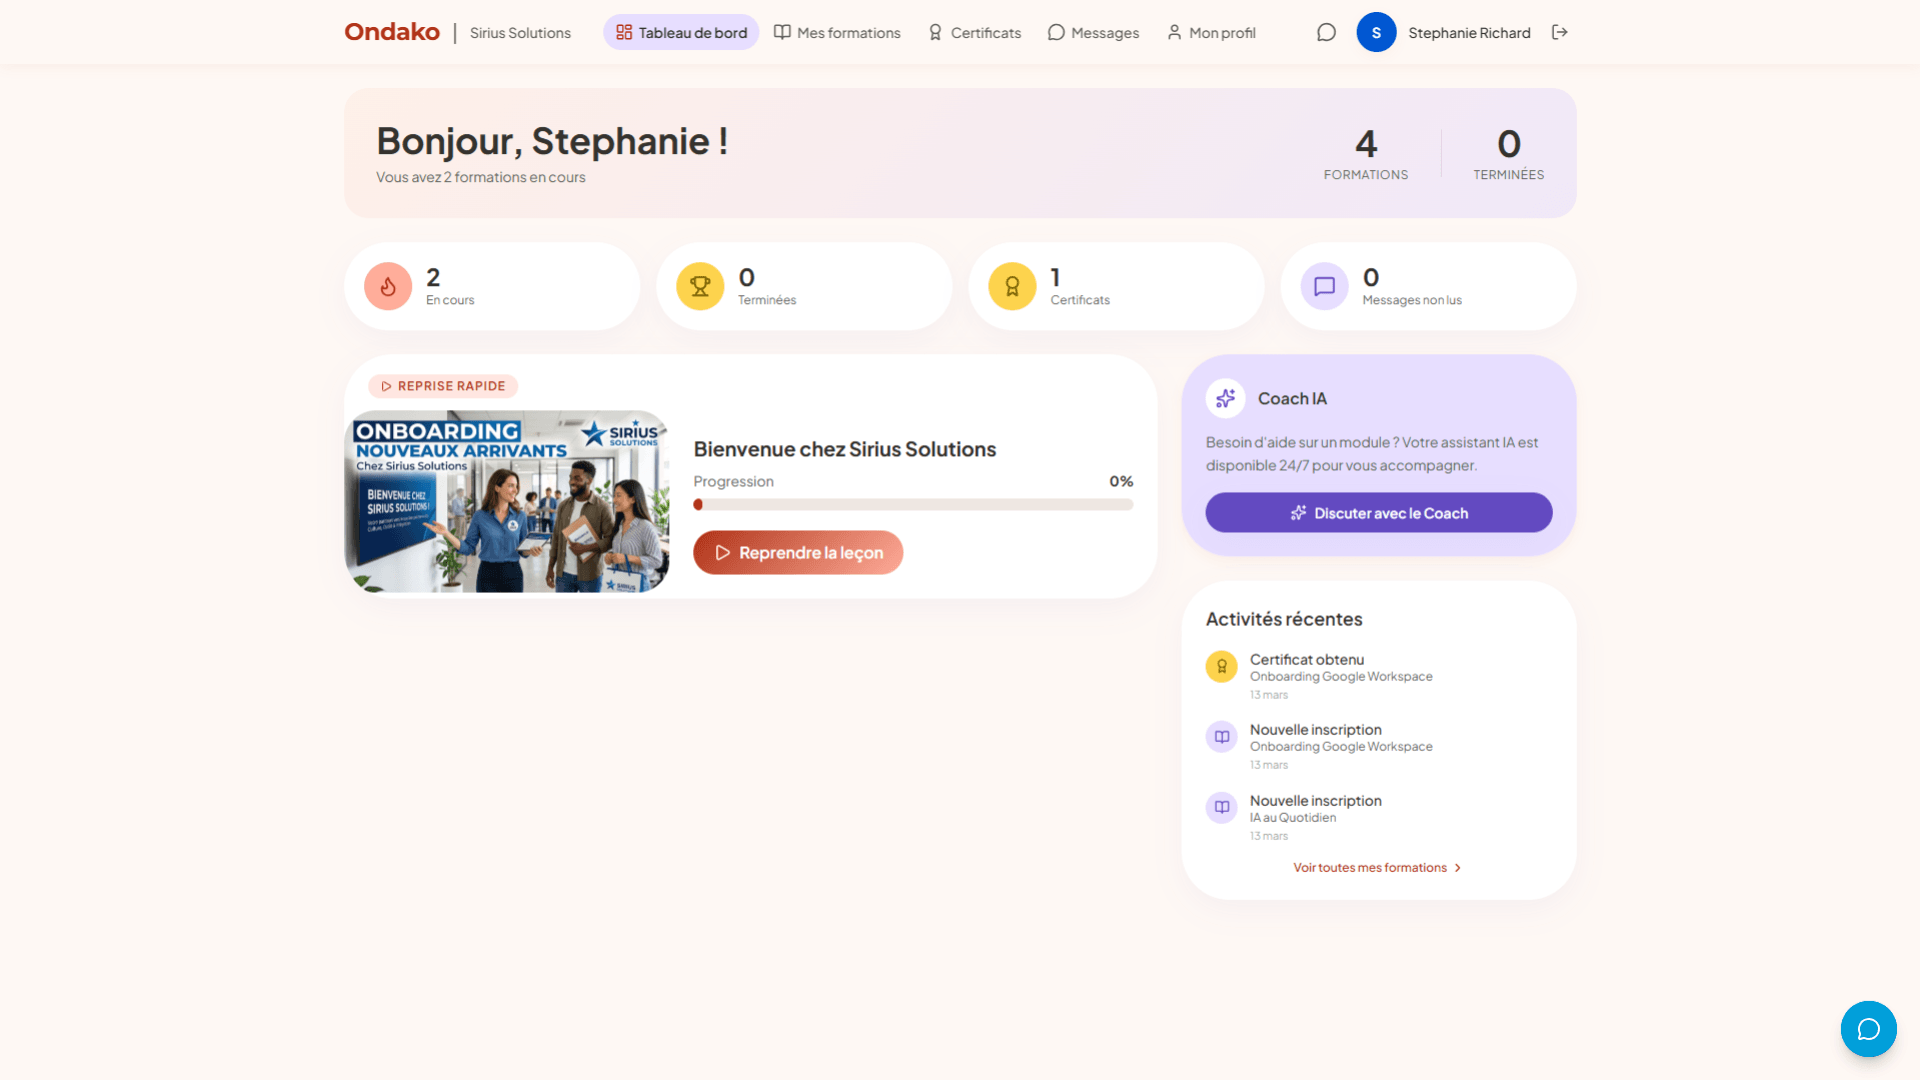Click Nouvelle inscription Google Workspace book icon

coord(1221,737)
